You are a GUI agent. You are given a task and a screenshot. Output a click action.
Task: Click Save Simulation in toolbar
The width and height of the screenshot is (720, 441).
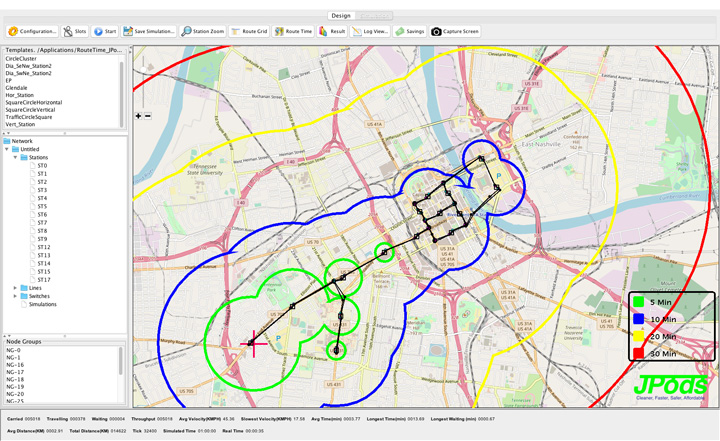[149, 32]
